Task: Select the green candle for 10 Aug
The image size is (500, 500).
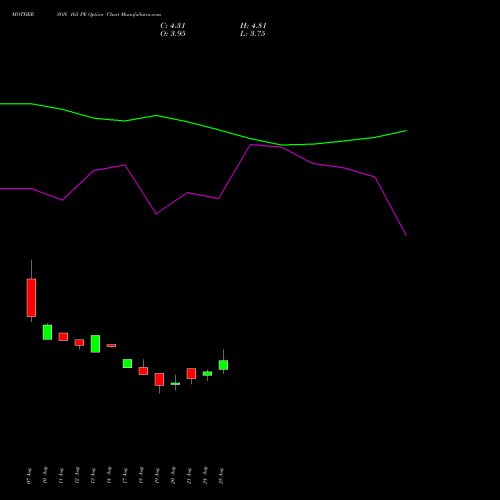Action: pyautogui.click(x=47, y=332)
